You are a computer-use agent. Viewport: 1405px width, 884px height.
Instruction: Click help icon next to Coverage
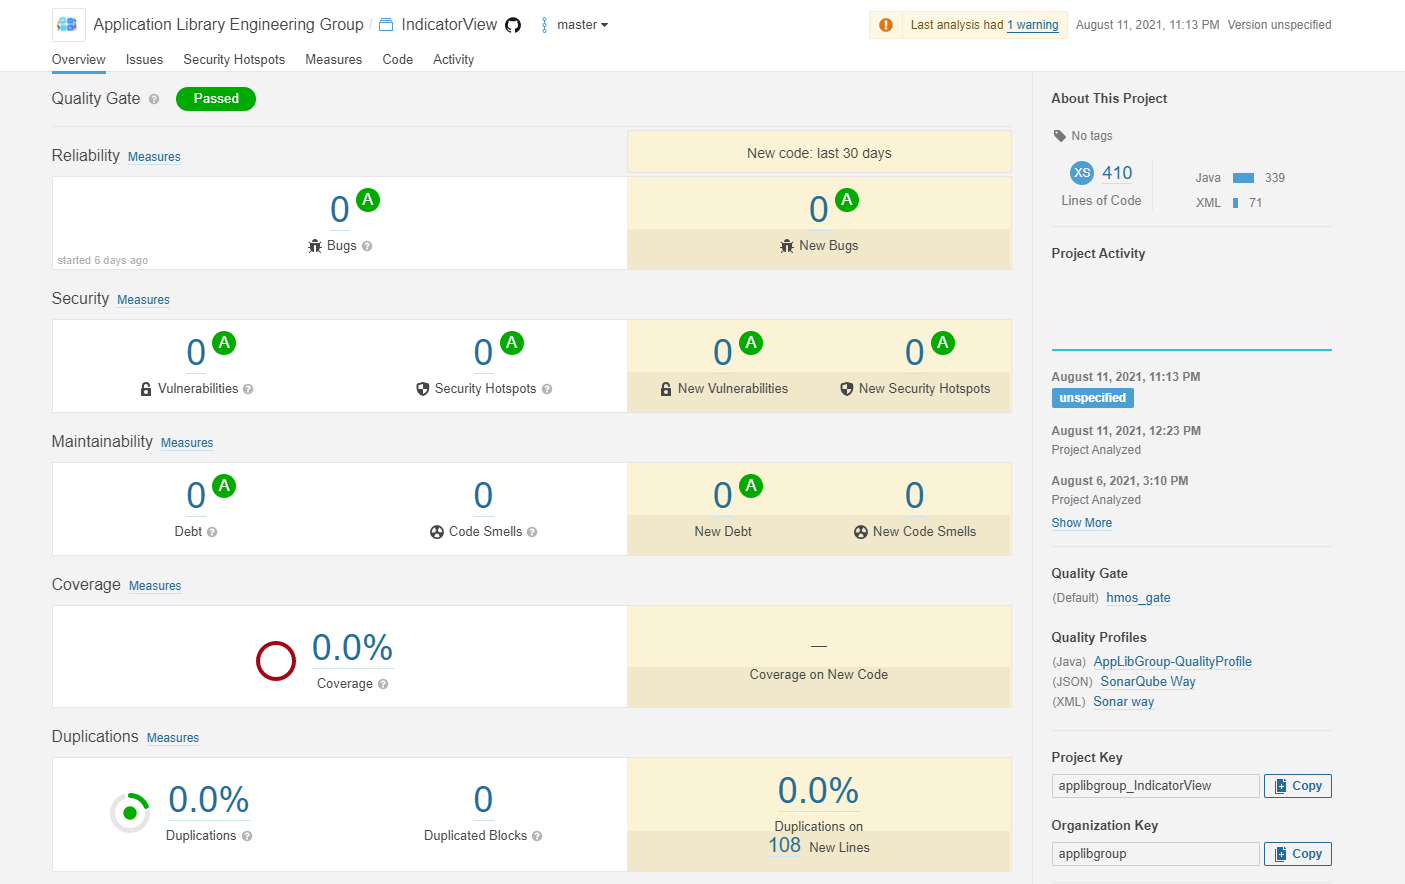[x=383, y=684]
